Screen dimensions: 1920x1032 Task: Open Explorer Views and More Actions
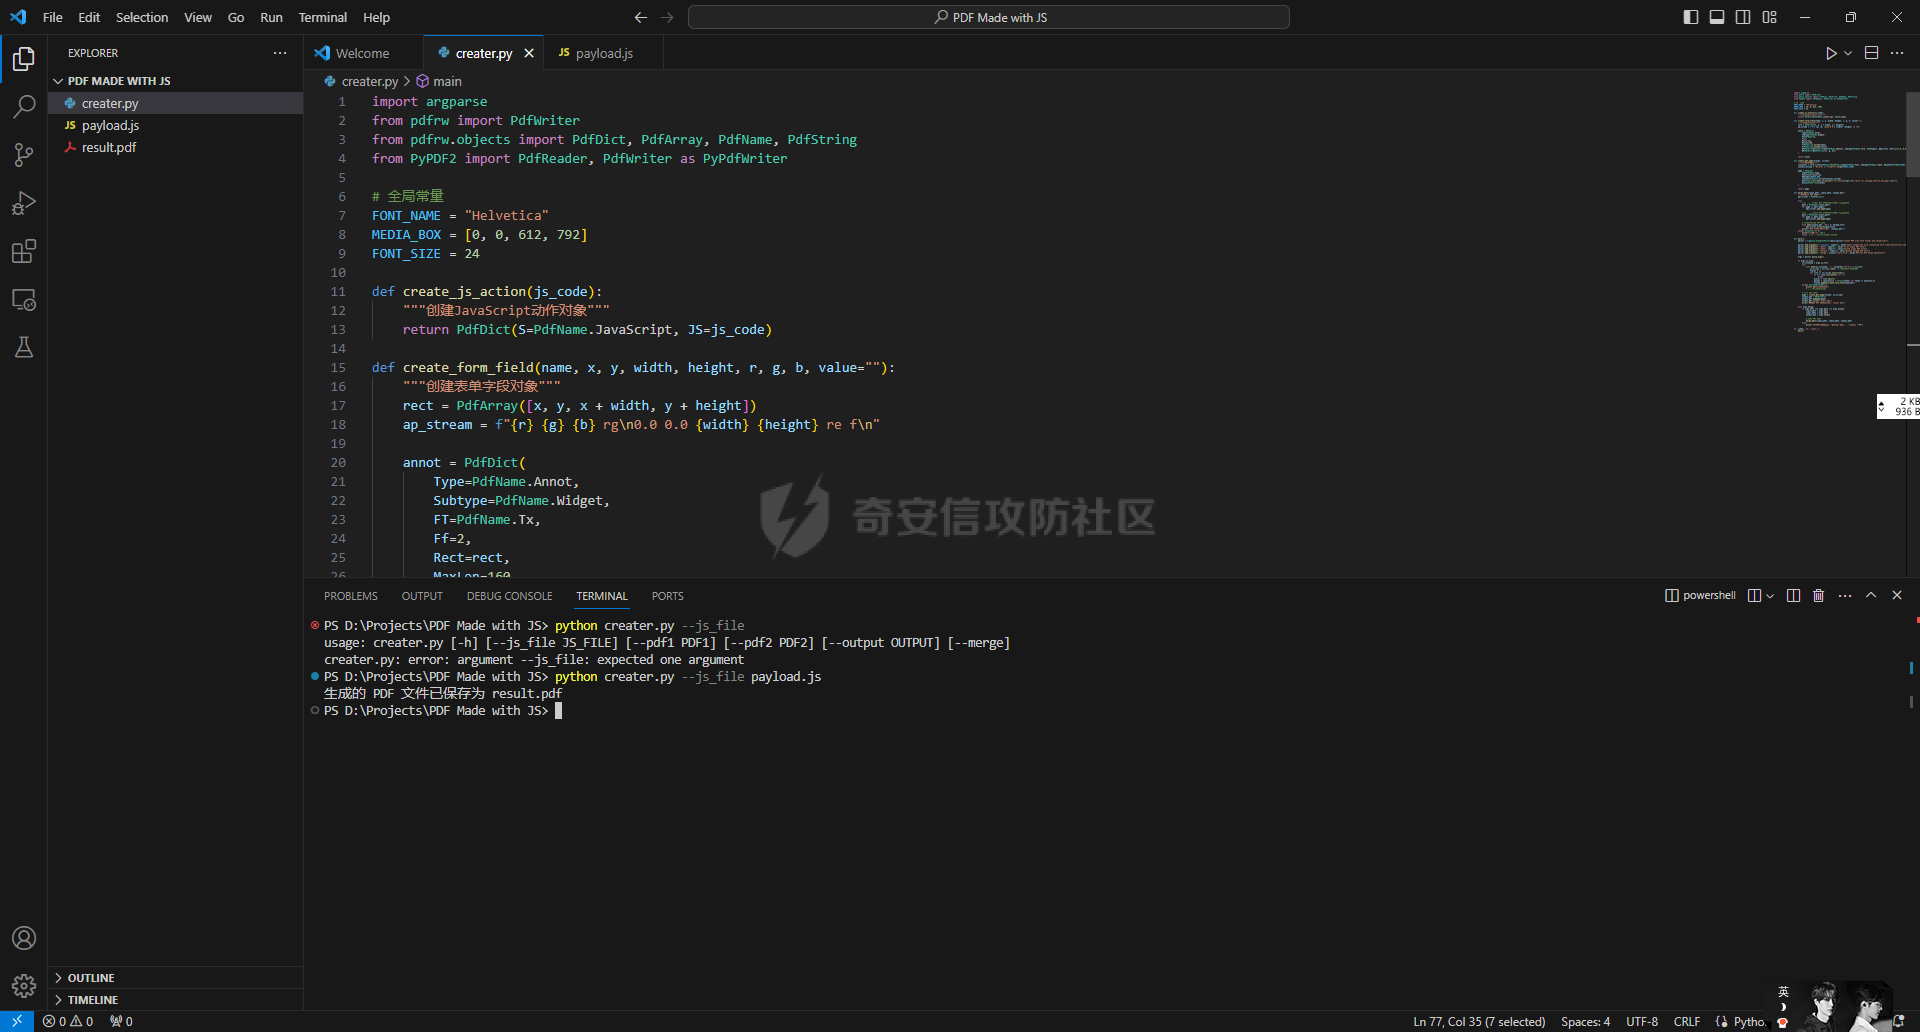[280, 53]
